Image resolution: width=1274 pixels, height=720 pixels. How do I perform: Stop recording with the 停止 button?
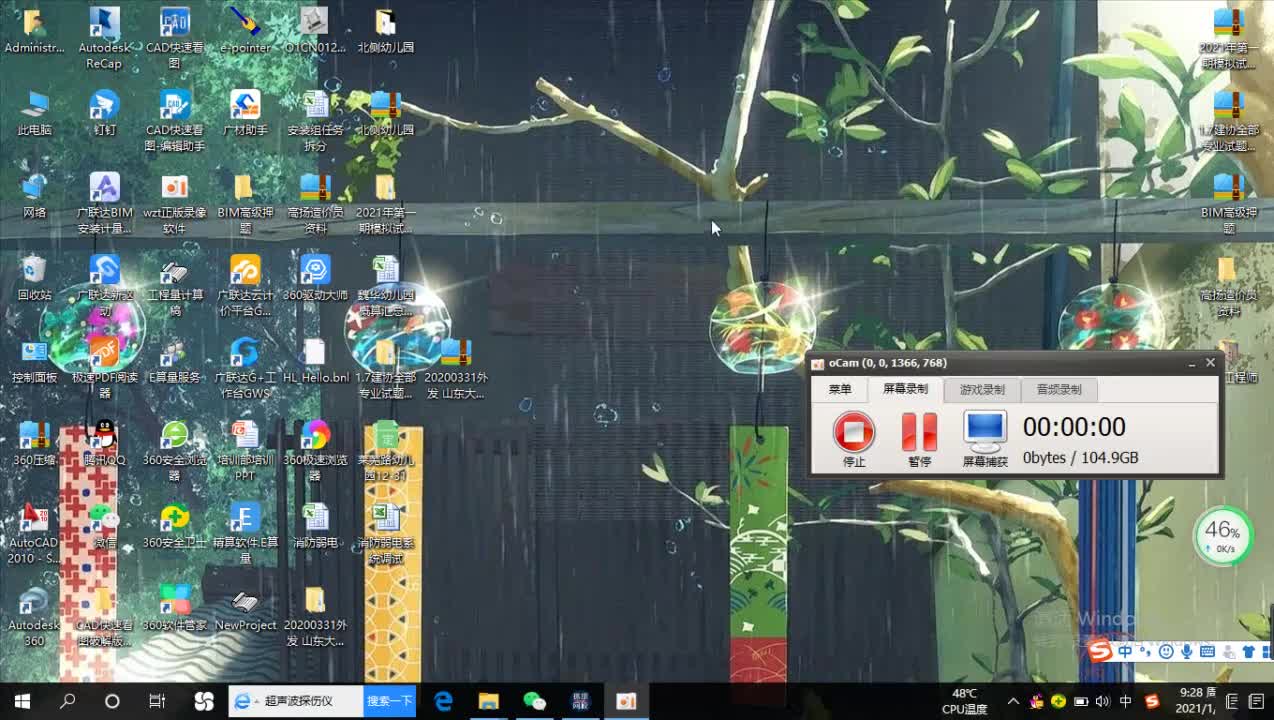pos(854,440)
